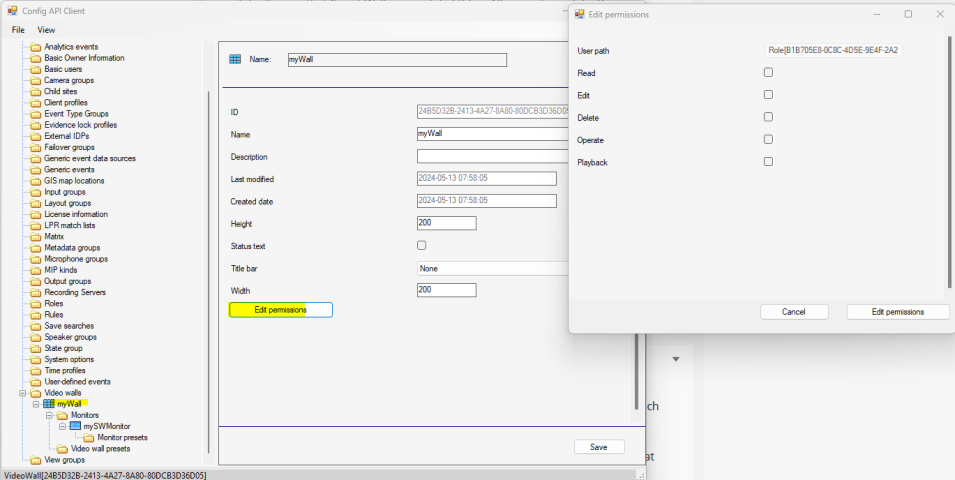
Task: Click the Save button
Action: pyautogui.click(x=598, y=447)
